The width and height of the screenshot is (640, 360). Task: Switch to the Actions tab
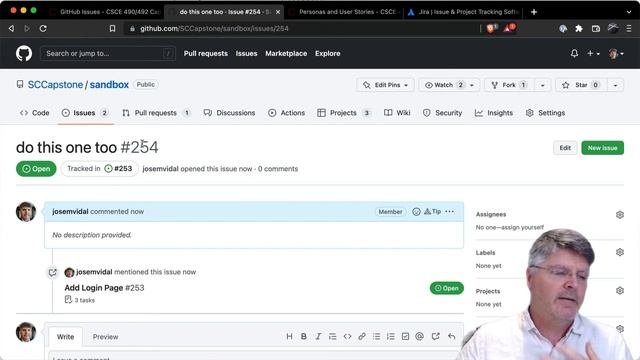click(287, 113)
